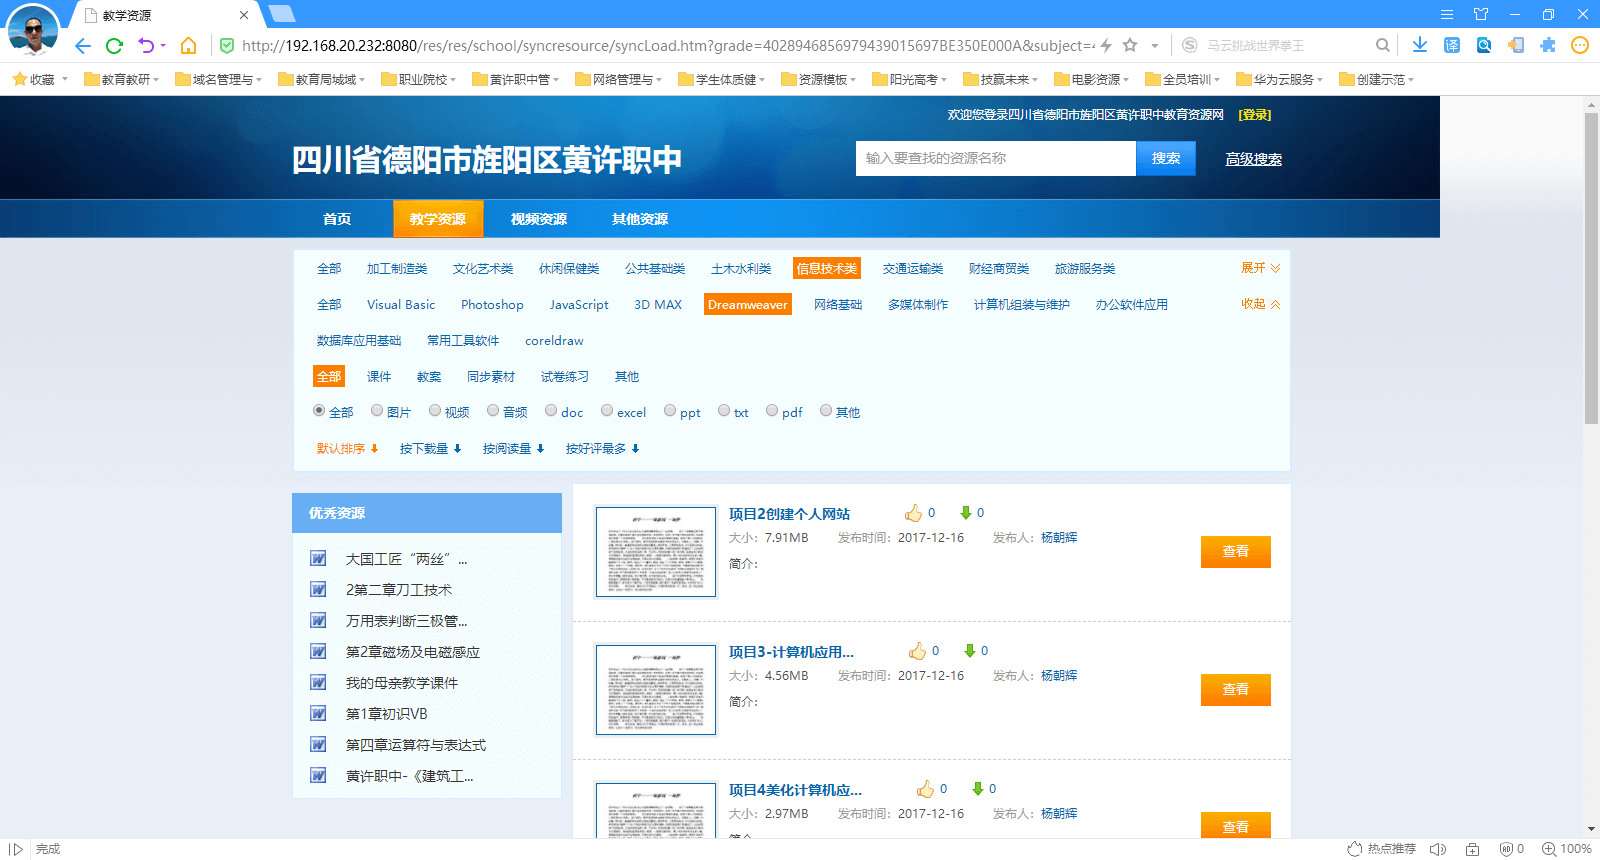The width and height of the screenshot is (1600, 860).
Task: Select the ppt file type radio button
Action: point(670,411)
